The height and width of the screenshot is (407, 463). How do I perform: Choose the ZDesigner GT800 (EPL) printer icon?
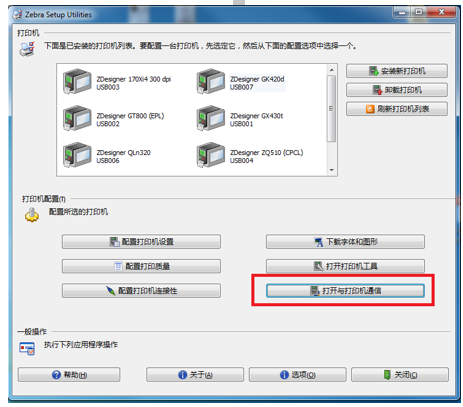point(77,118)
